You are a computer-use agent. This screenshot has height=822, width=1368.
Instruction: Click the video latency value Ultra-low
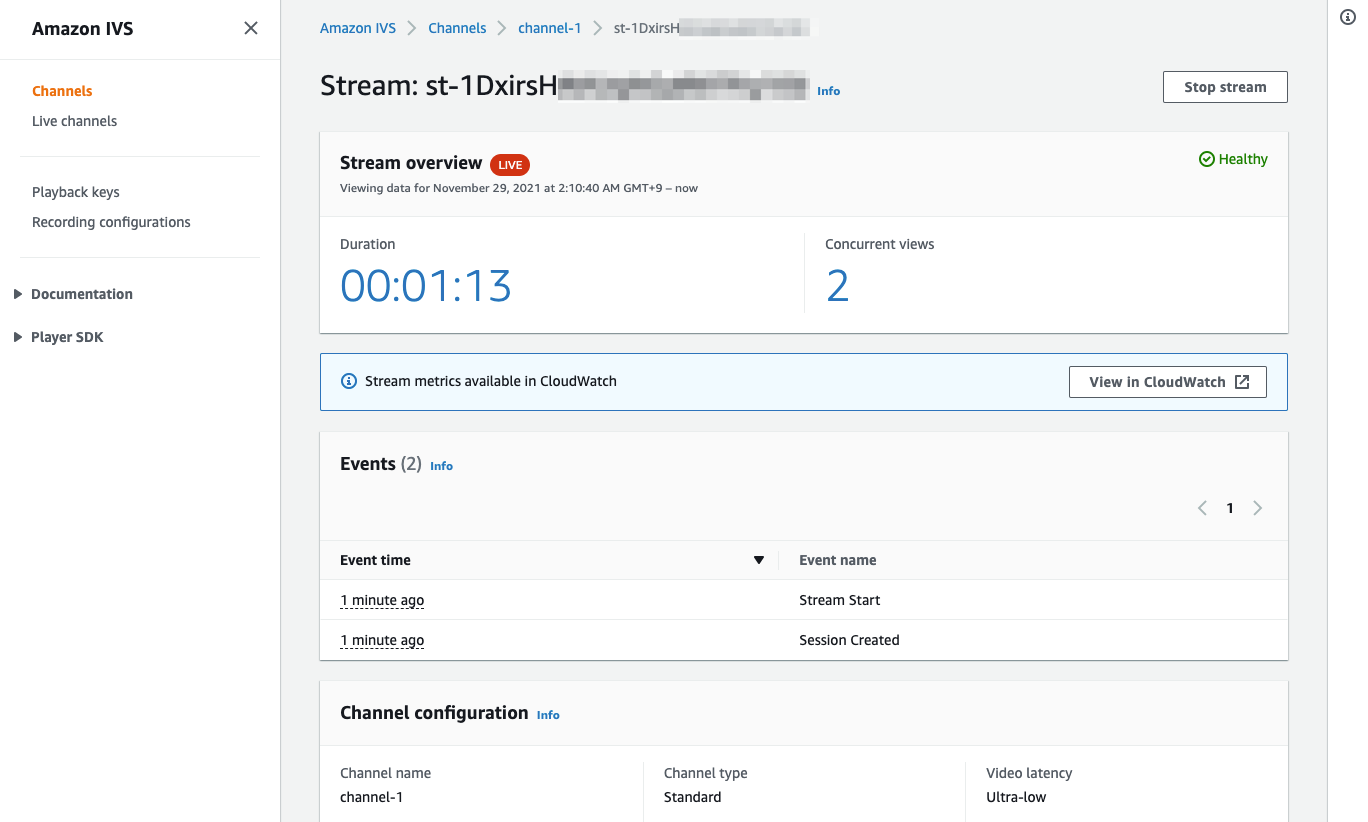pos(1016,797)
